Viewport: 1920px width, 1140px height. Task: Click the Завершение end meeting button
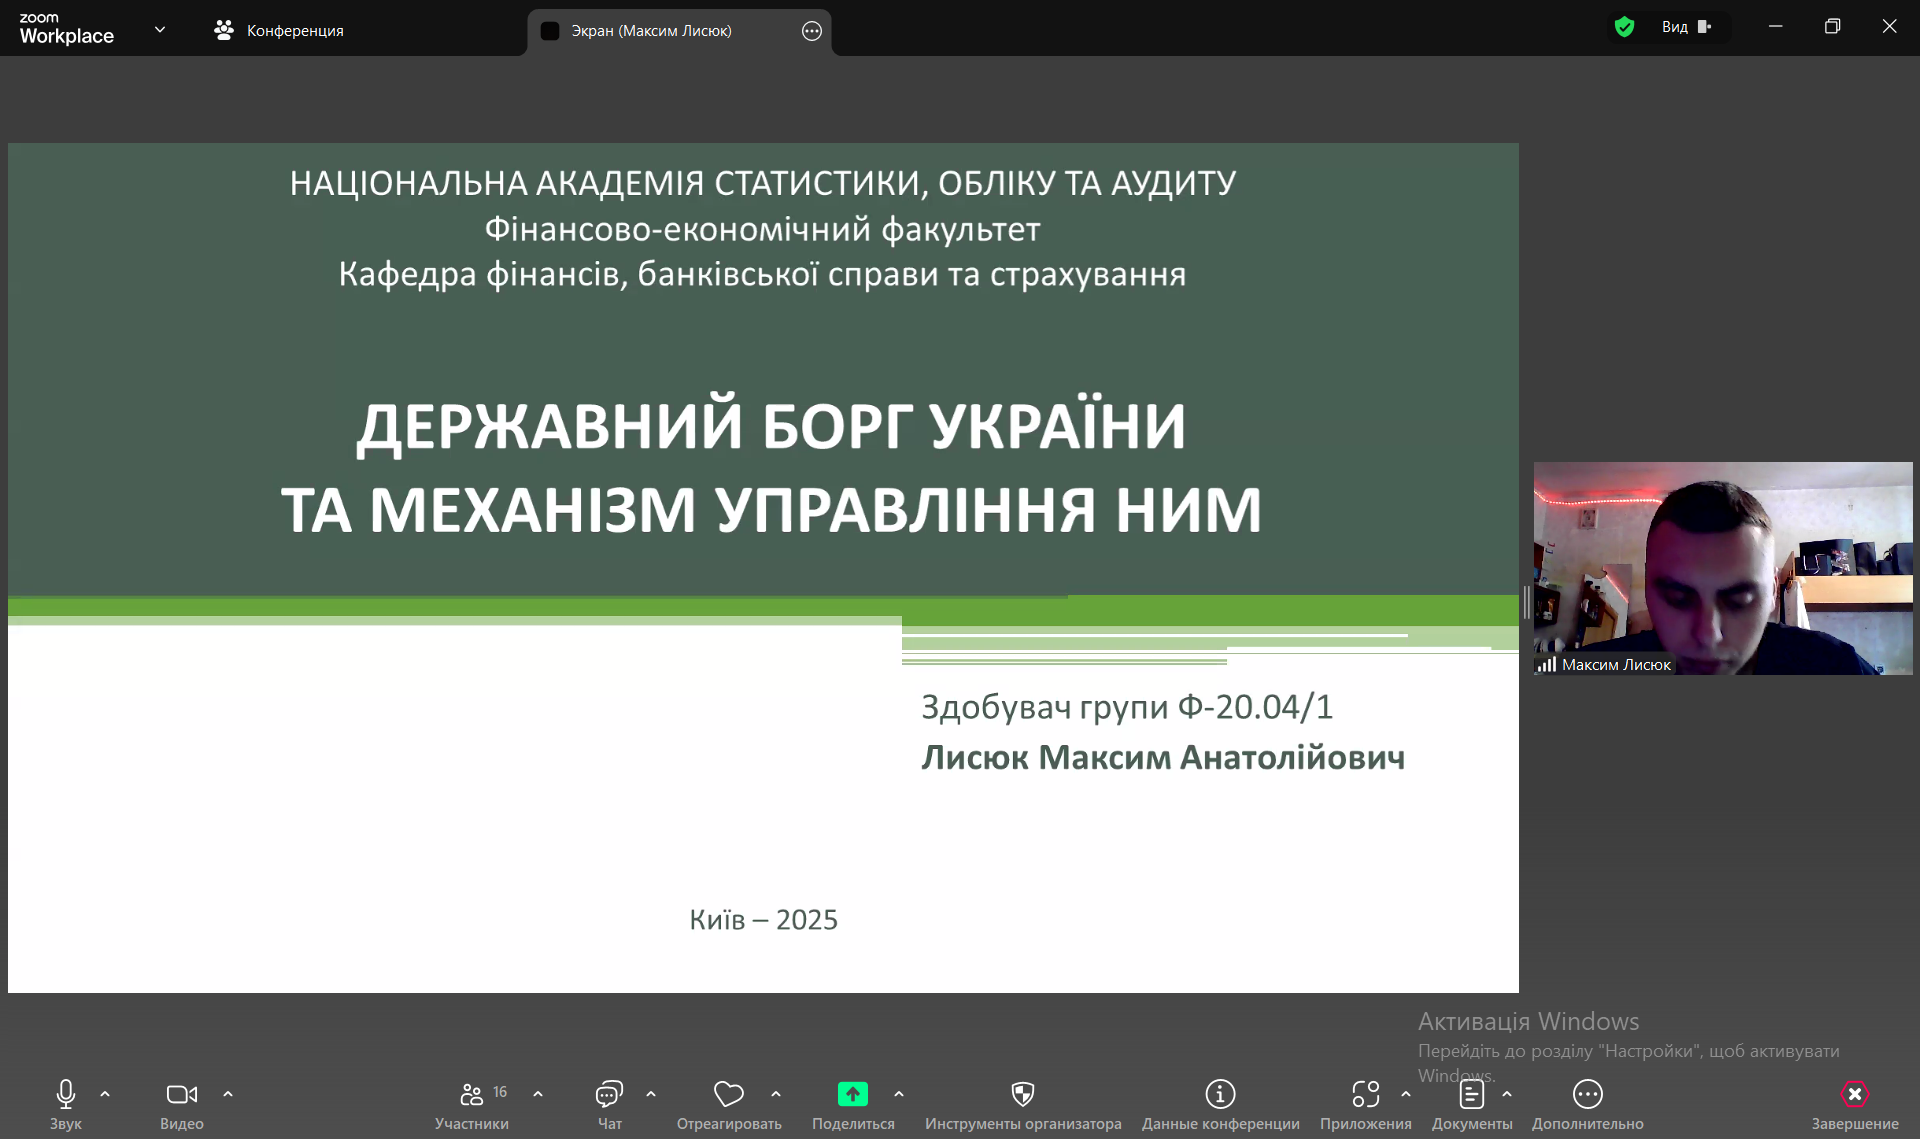tap(1854, 1095)
